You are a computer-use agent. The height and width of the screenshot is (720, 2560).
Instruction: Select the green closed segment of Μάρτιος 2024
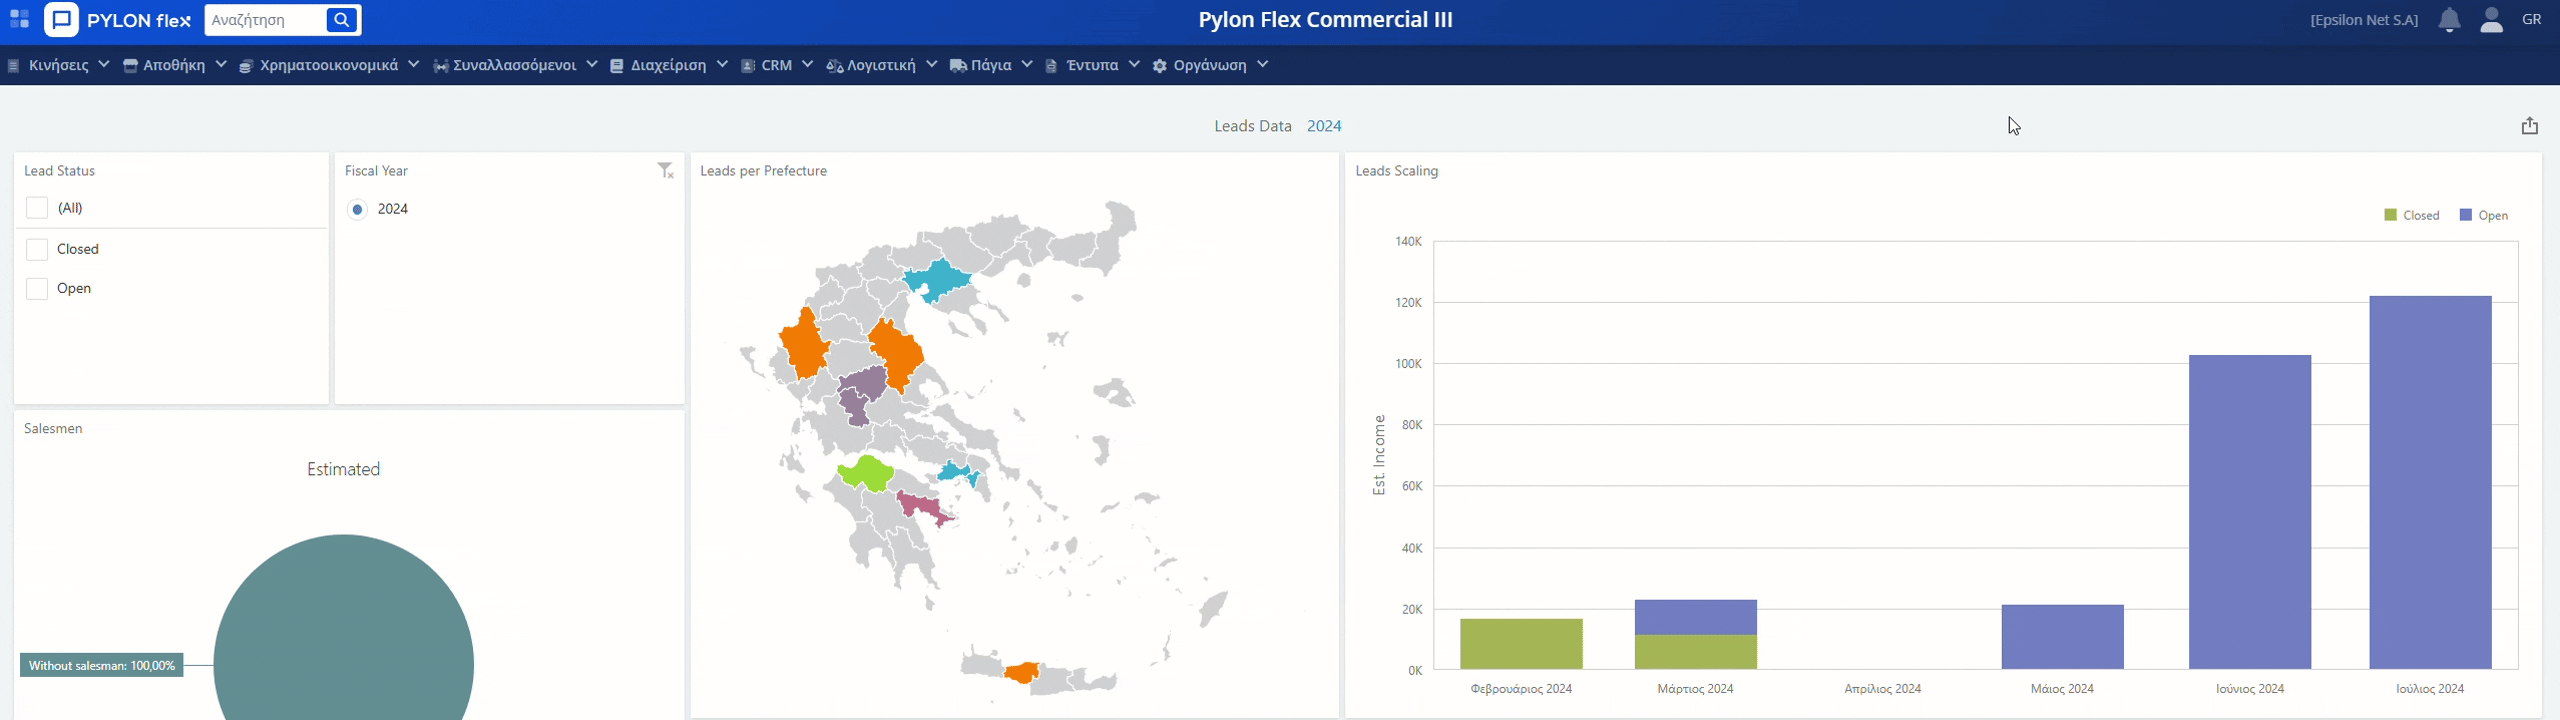point(1695,652)
